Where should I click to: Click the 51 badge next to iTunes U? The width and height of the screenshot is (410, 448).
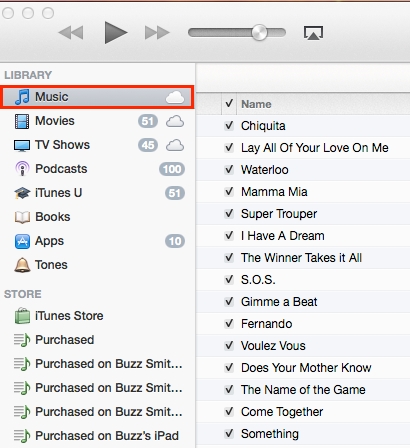pyautogui.click(x=175, y=193)
